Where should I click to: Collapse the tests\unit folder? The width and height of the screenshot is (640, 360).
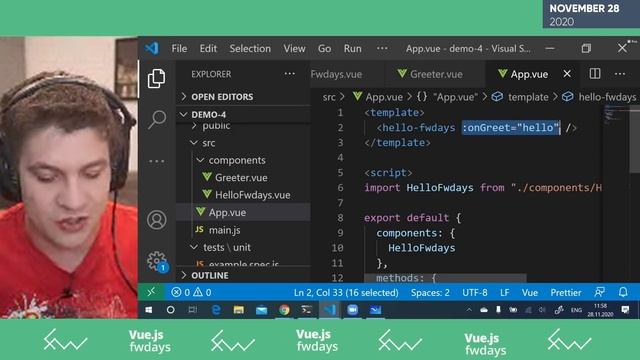227,247
